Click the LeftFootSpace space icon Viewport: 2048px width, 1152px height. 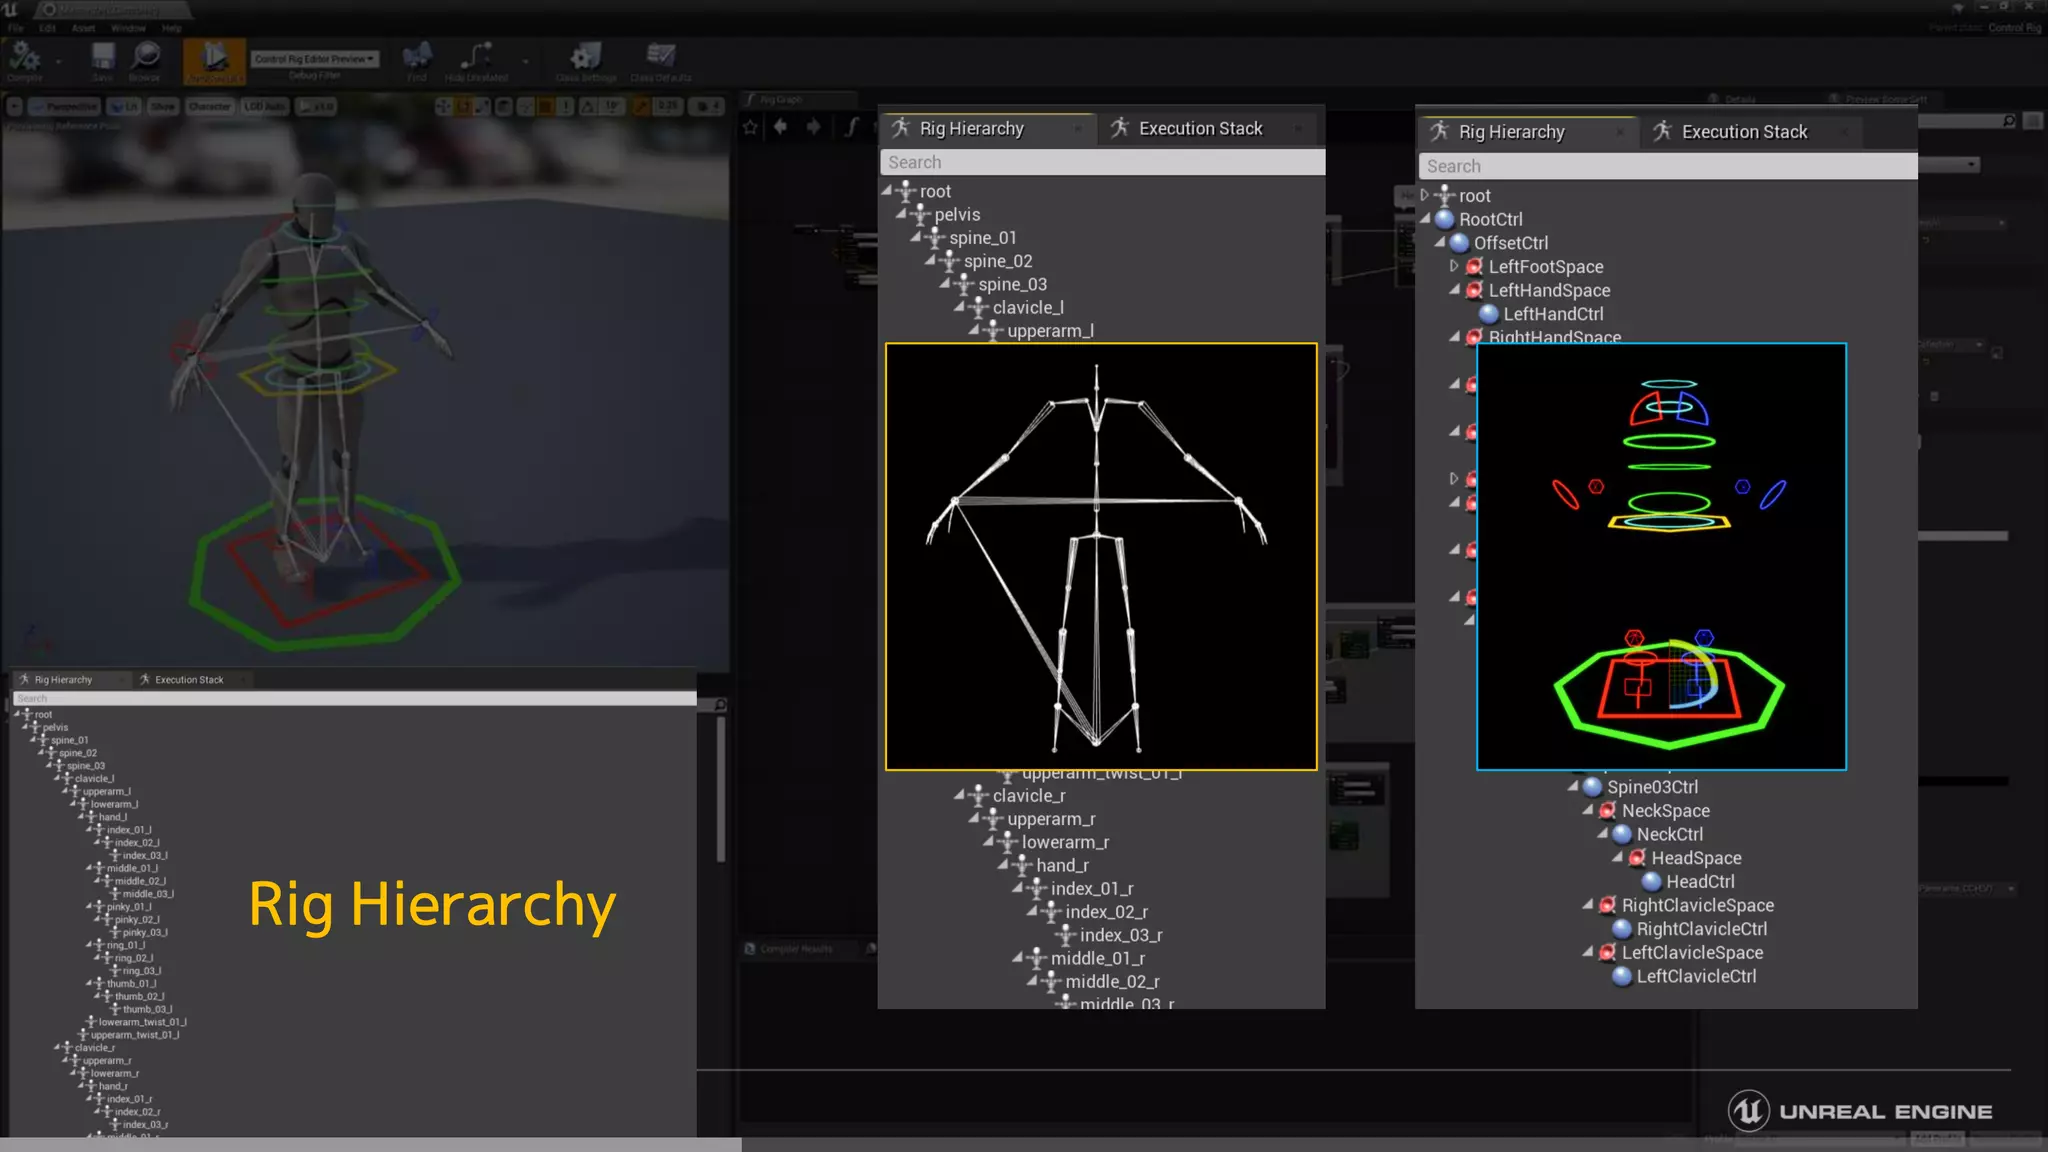point(1474,267)
